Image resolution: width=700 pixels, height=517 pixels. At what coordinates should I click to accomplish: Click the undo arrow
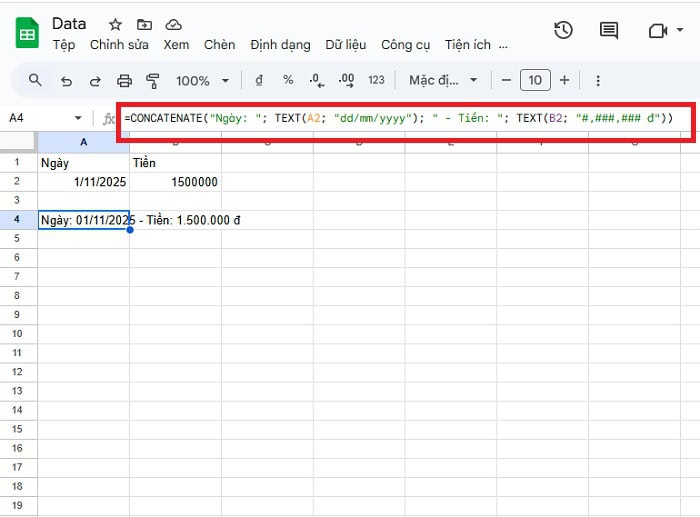click(66, 80)
